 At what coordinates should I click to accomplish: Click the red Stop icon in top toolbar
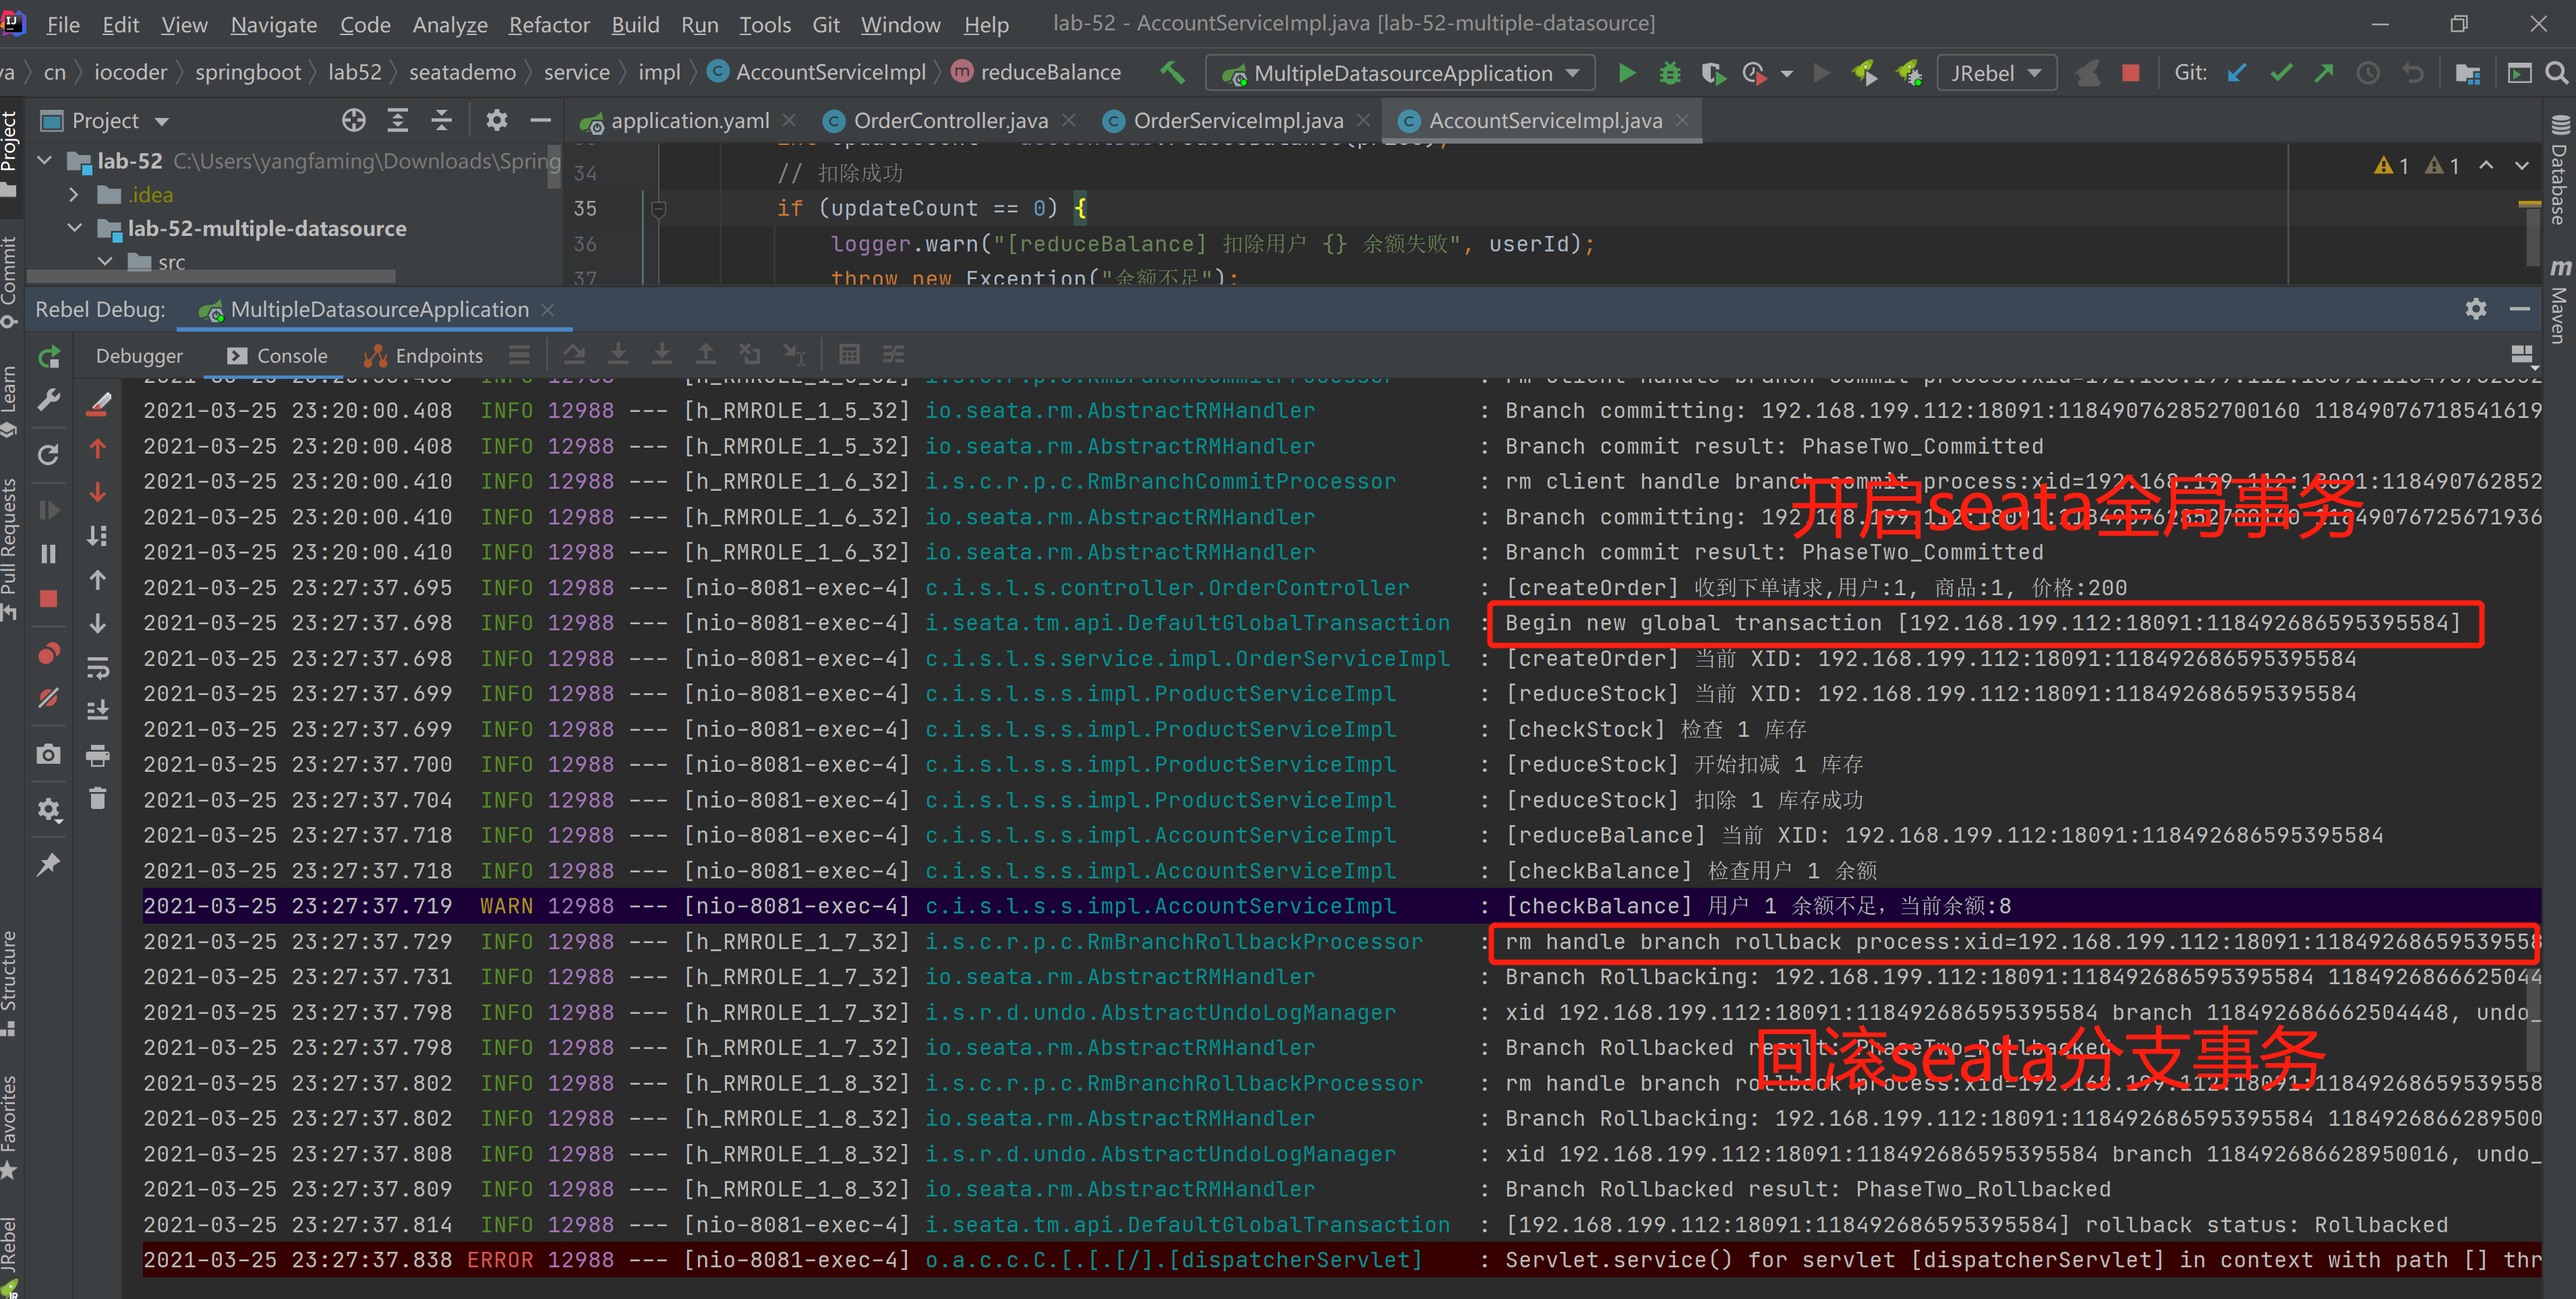coord(2131,72)
